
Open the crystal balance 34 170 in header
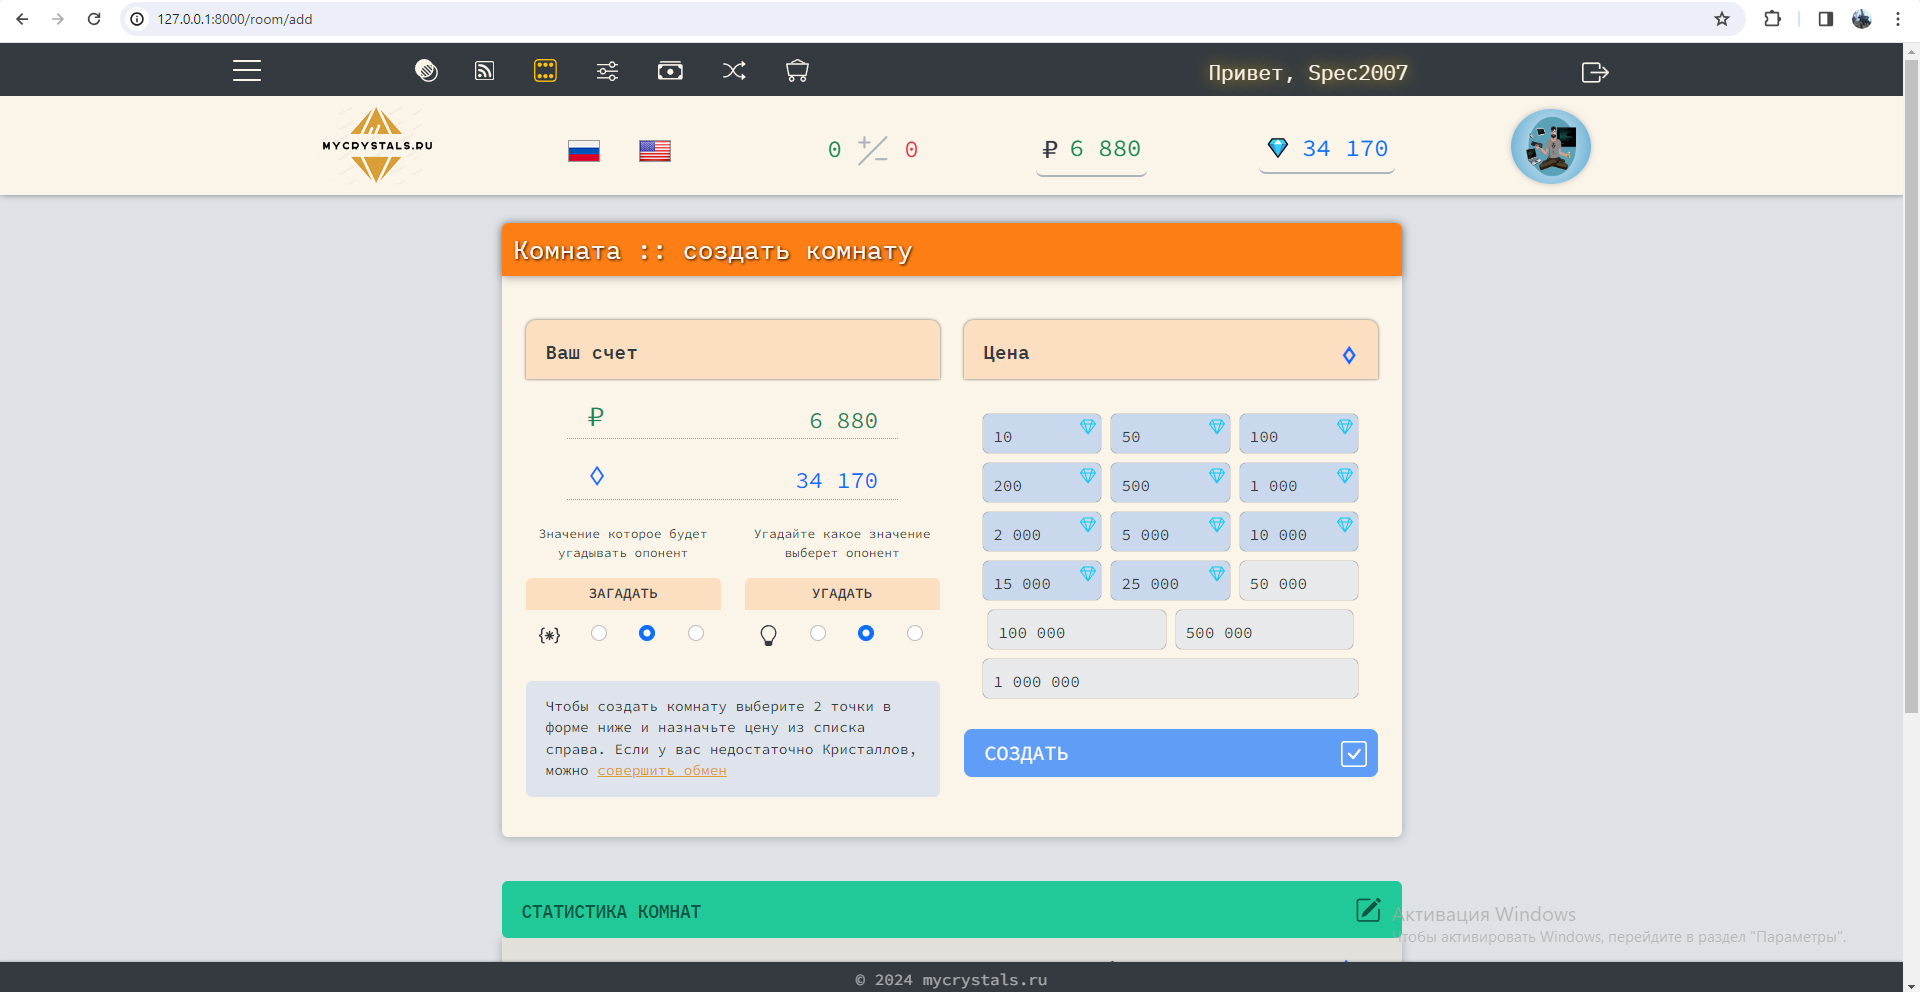(x=1327, y=149)
